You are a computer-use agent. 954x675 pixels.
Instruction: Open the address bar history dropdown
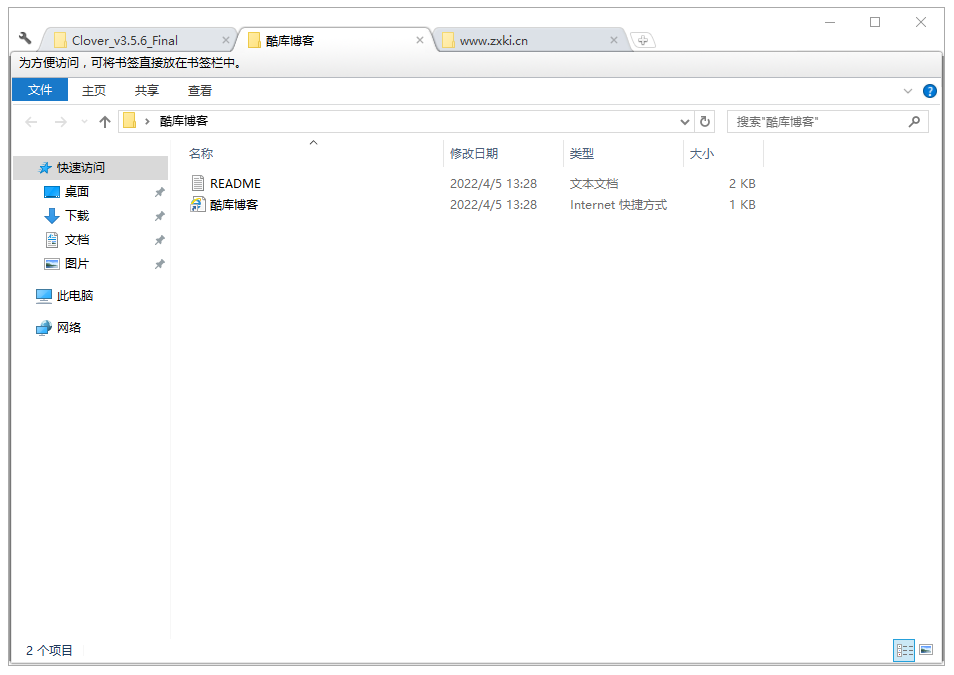click(x=684, y=121)
